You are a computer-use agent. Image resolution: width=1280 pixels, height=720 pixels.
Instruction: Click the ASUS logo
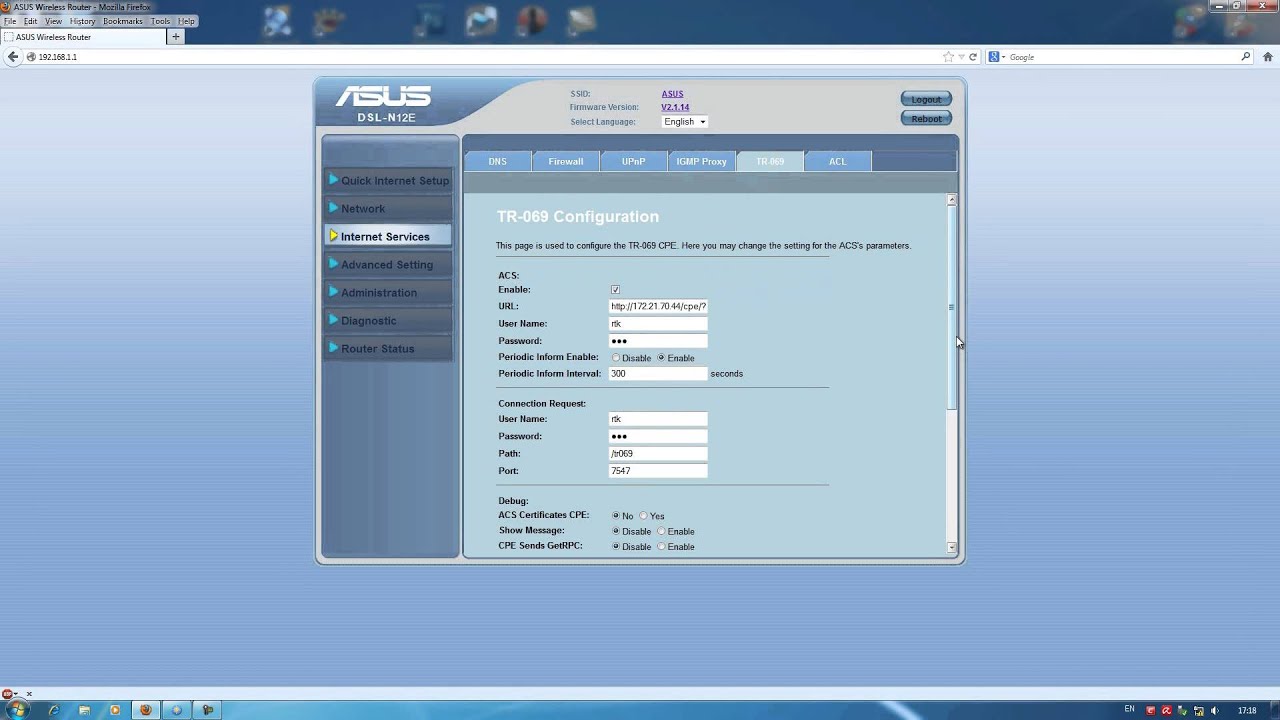pyautogui.click(x=384, y=97)
